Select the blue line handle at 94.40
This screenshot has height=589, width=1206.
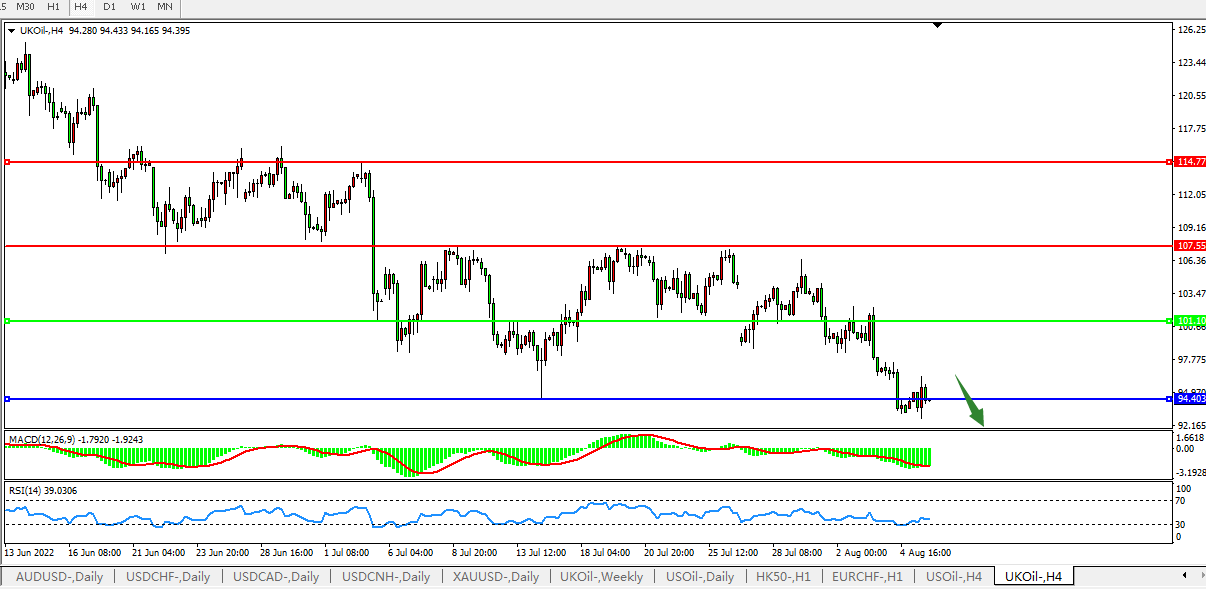(7, 399)
